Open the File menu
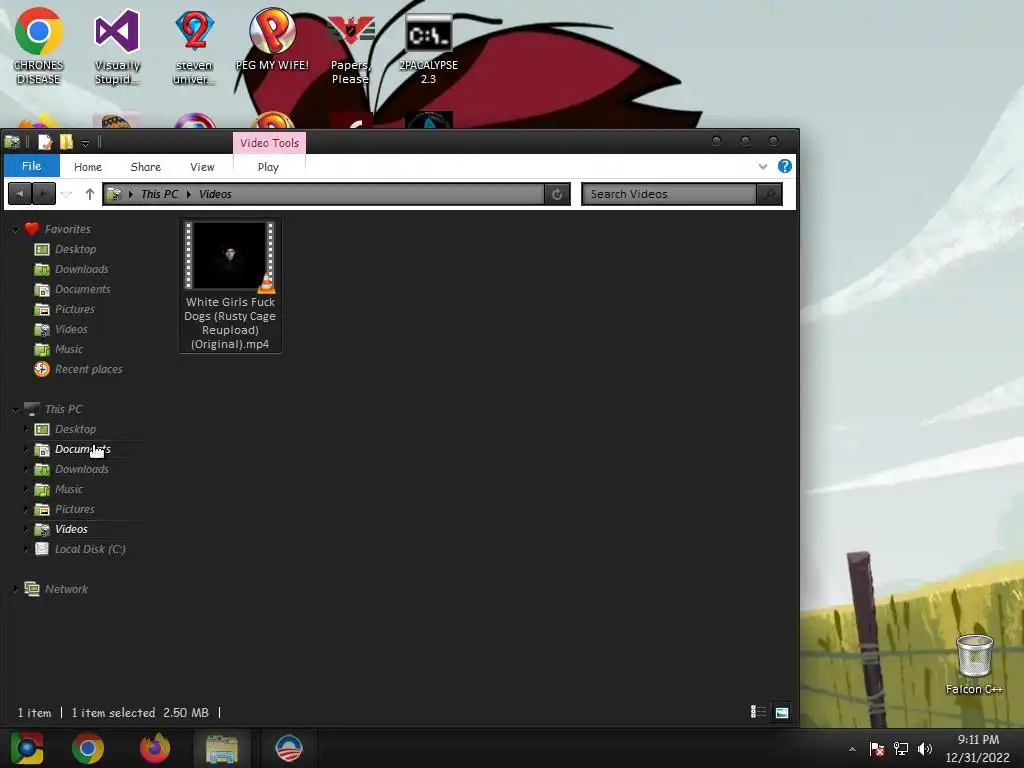This screenshot has width=1024, height=768. (31, 166)
